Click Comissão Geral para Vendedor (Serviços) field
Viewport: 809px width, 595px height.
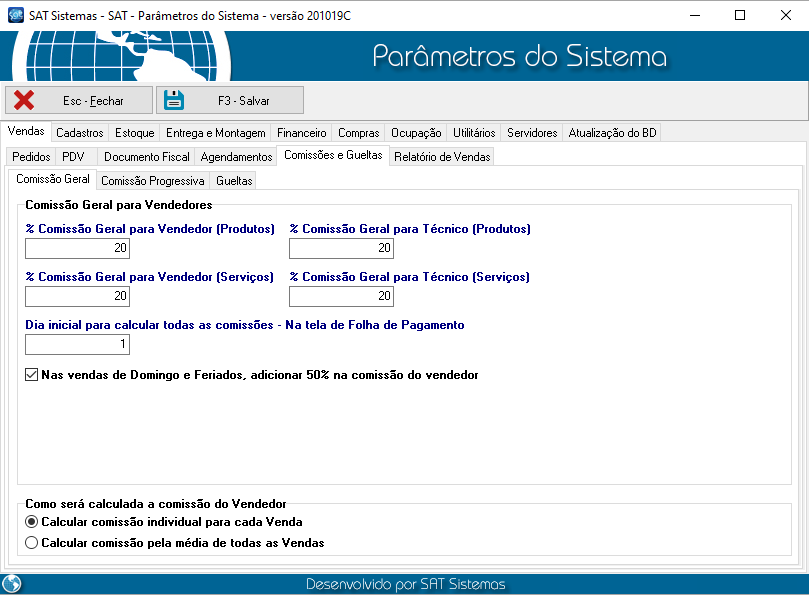77,296
